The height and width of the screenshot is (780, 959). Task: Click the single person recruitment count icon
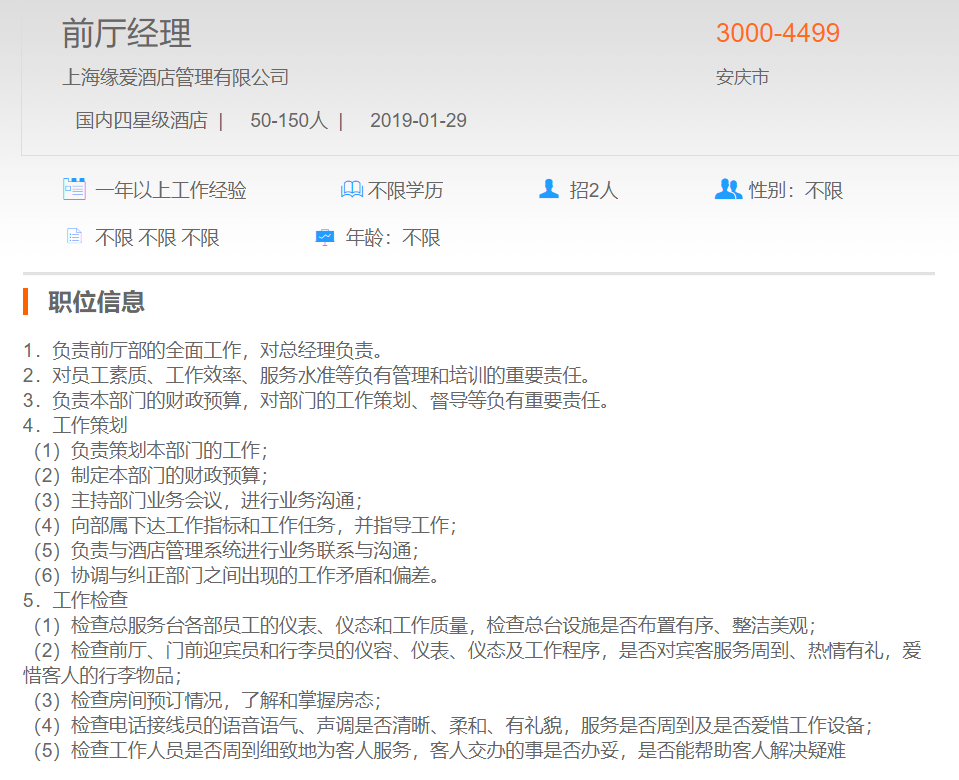pos(548,189)
